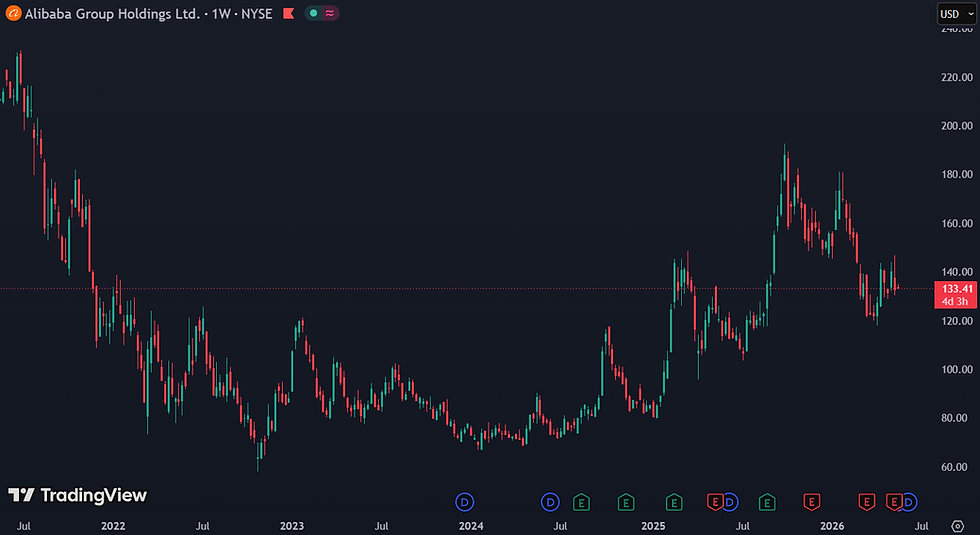Open the USD currency dropdown
980x535 pixels.
(x=956, y=14)
